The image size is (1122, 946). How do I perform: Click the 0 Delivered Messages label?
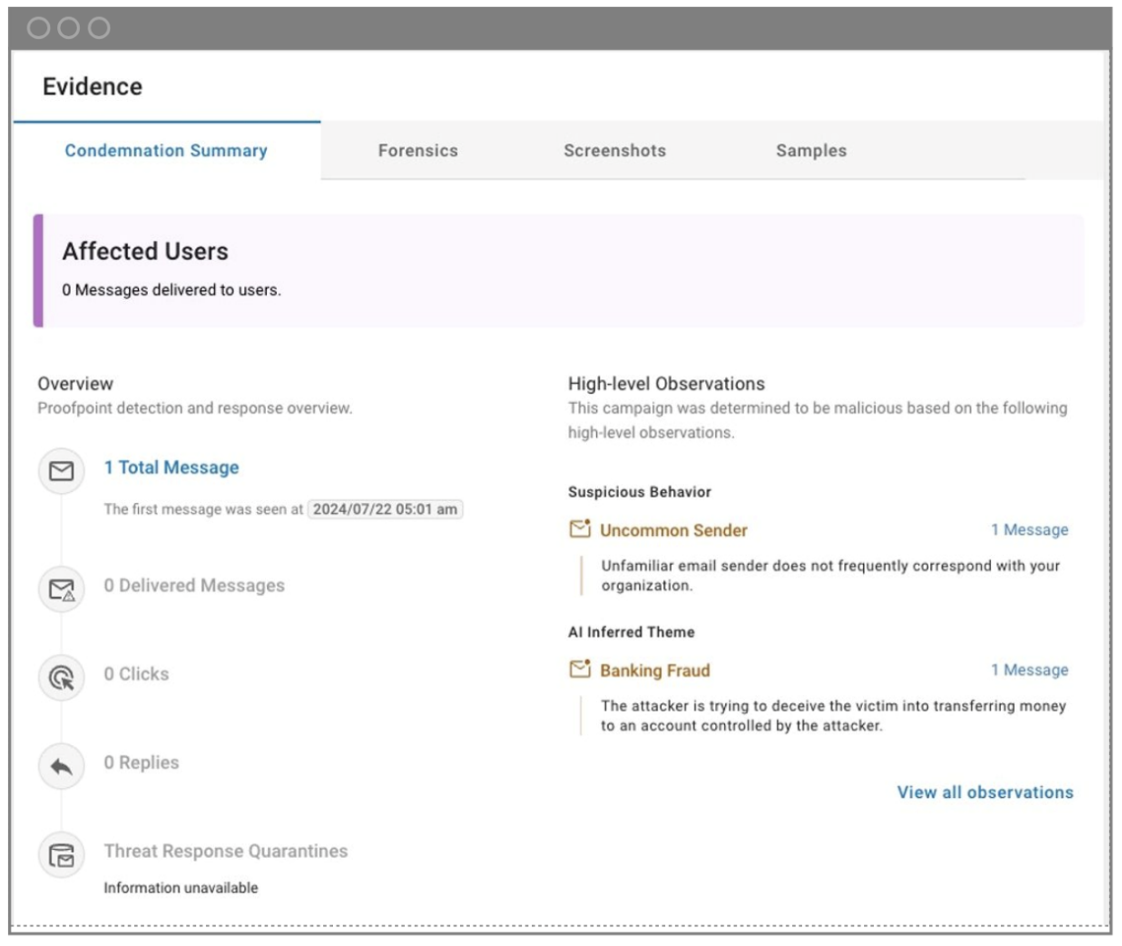pyautogui.click(x=194, y=585)
